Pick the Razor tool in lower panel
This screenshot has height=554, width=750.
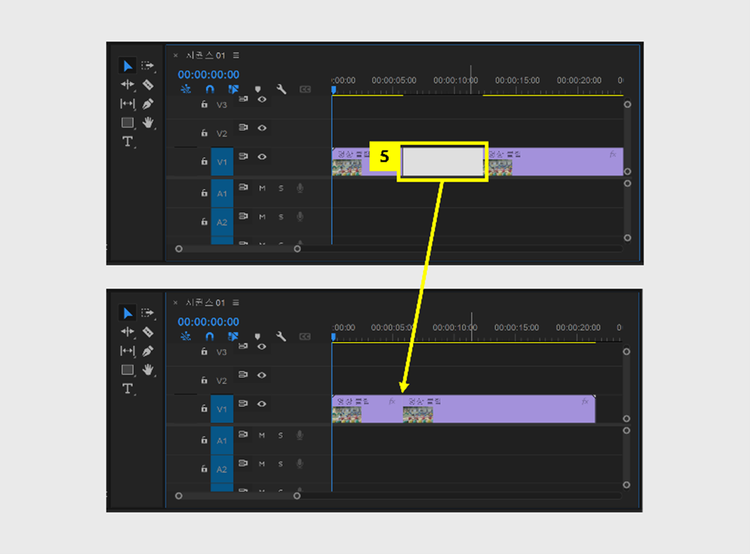(148, 332)
